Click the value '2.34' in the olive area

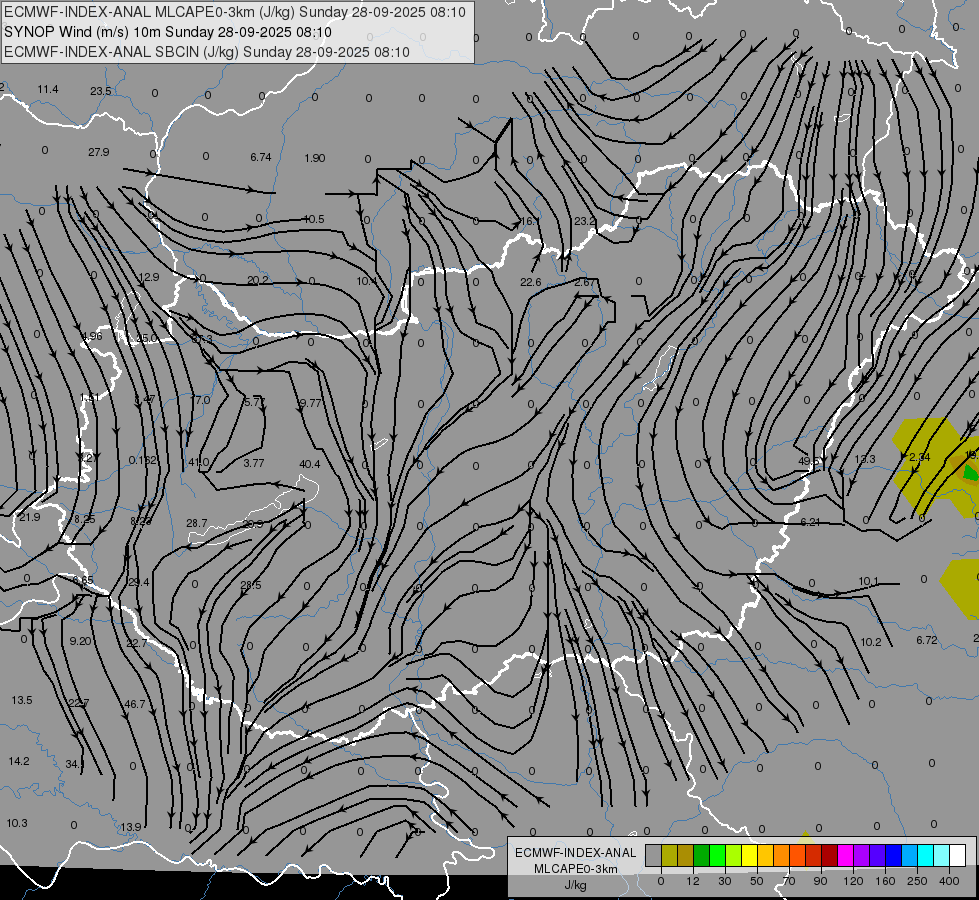[x=920, y=457]
